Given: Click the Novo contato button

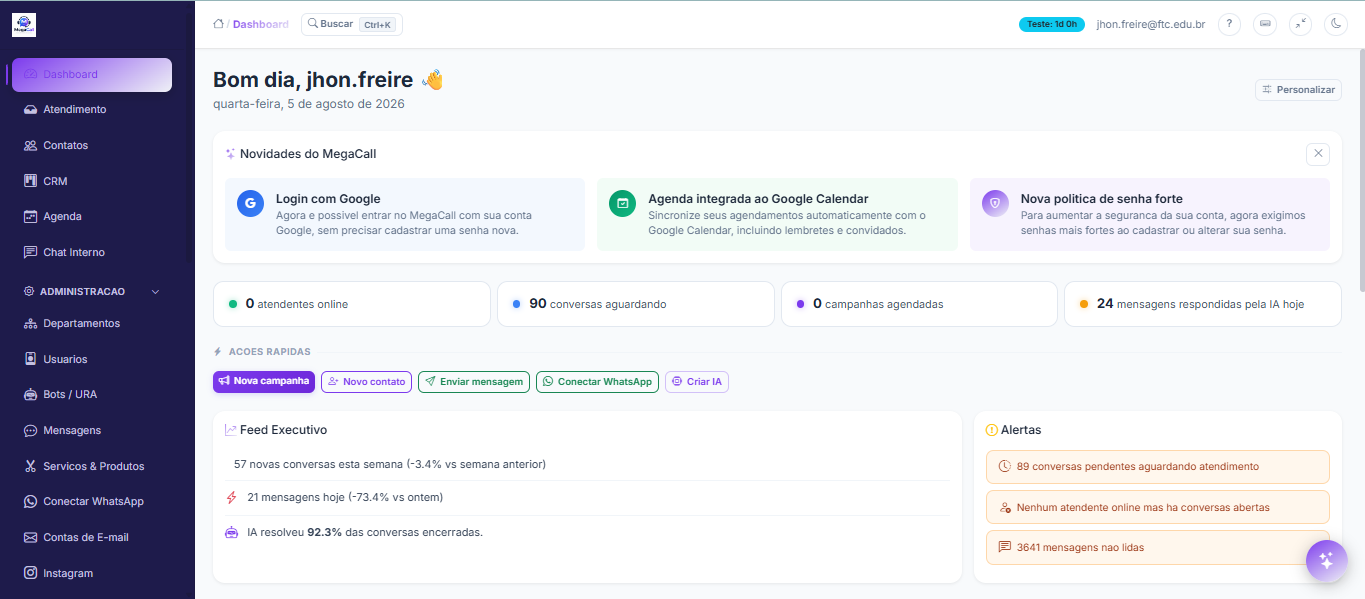Looking at the screenshot, I should point(366,382).
